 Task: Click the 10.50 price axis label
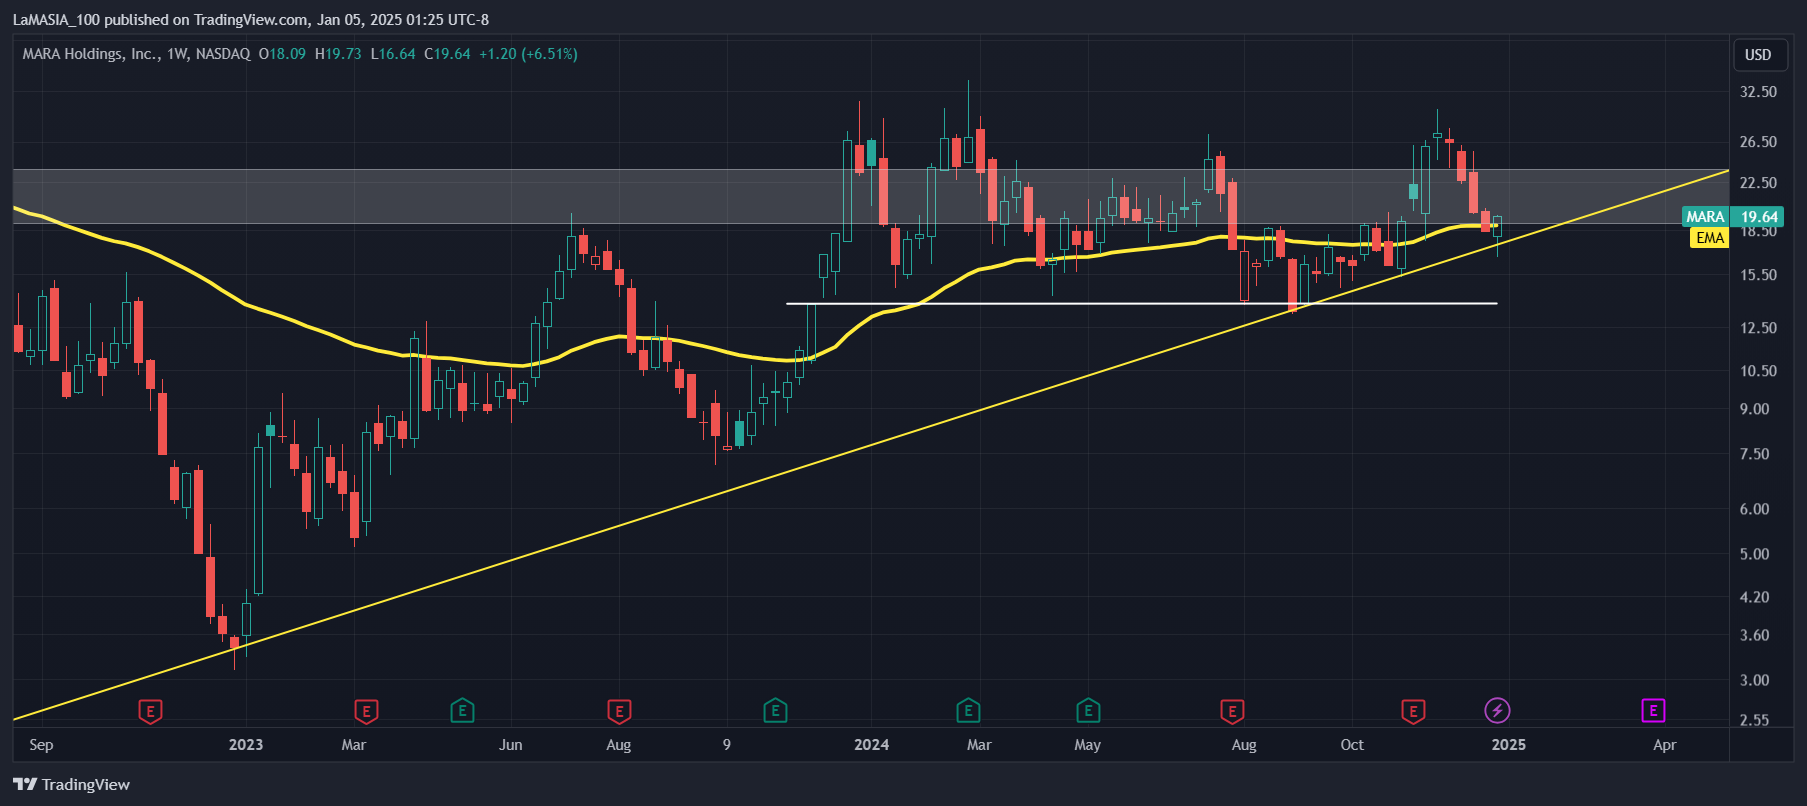click(1758, 371)
